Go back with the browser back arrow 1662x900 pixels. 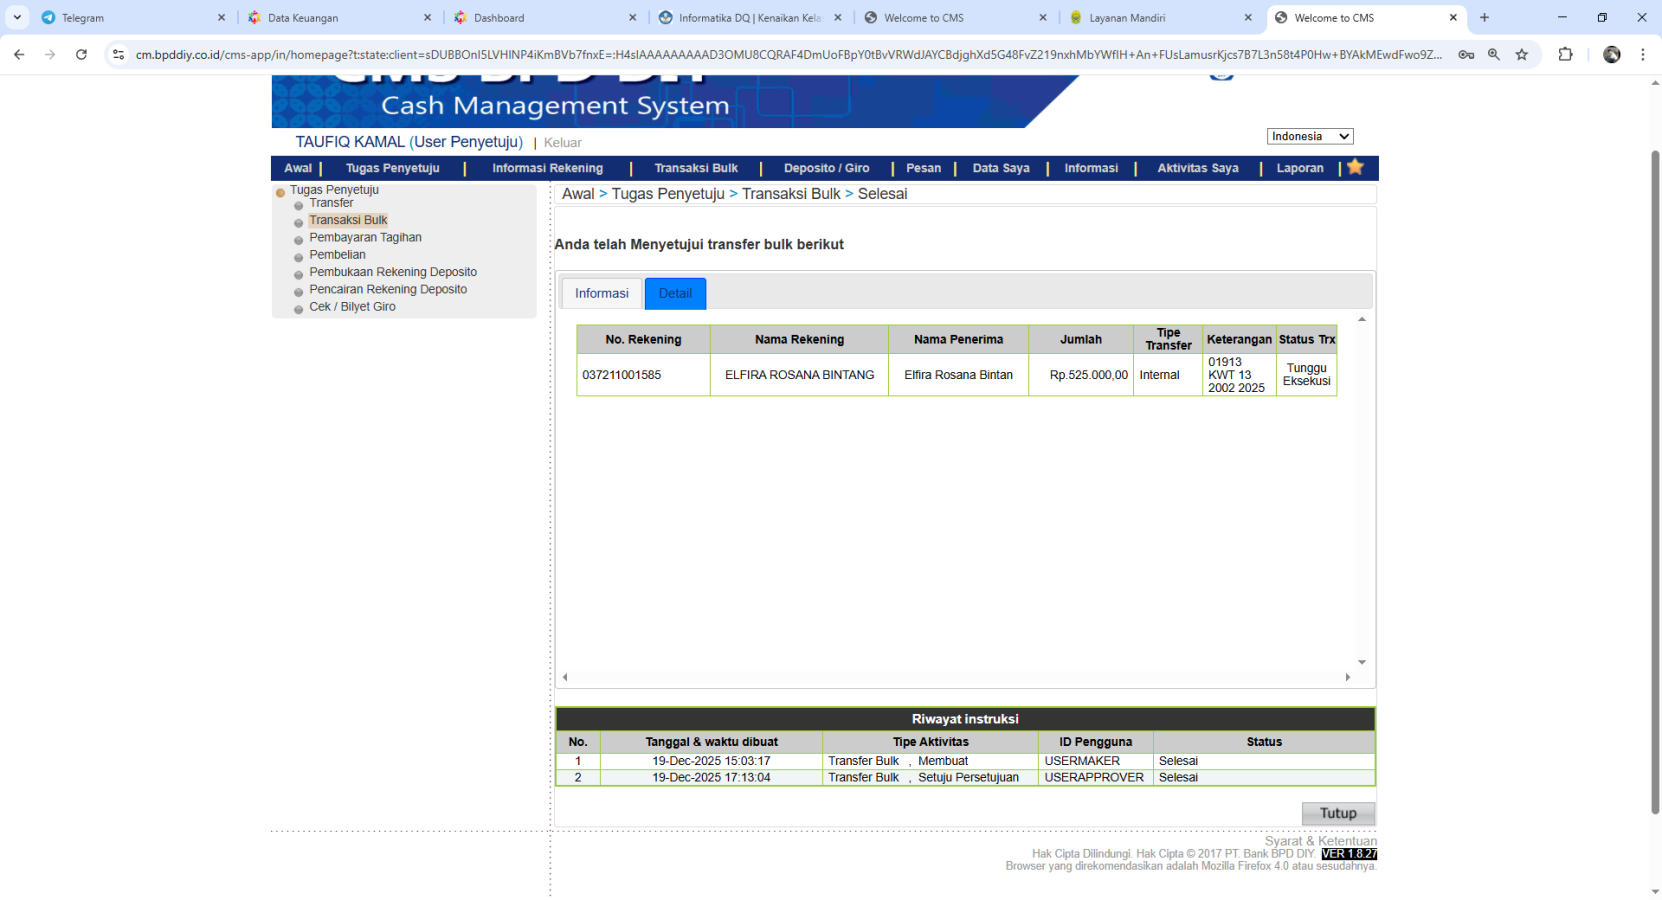19,55
